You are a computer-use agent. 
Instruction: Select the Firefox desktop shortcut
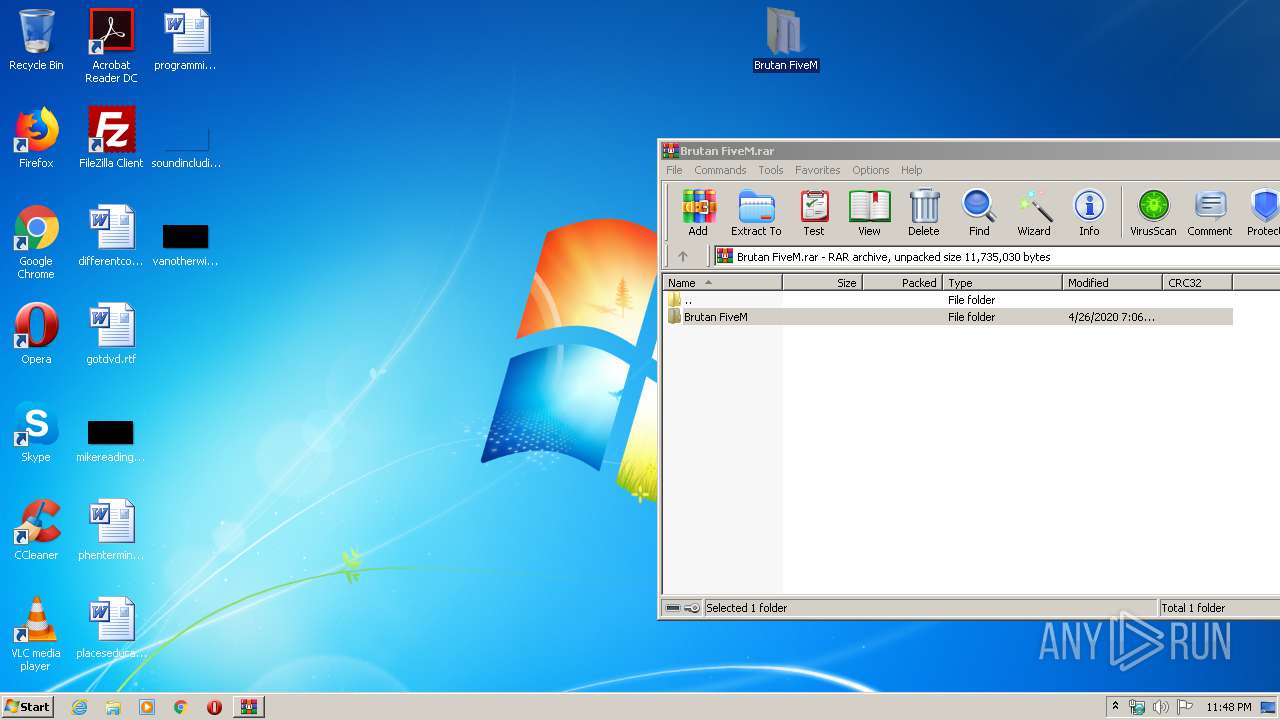click(36, 138)
